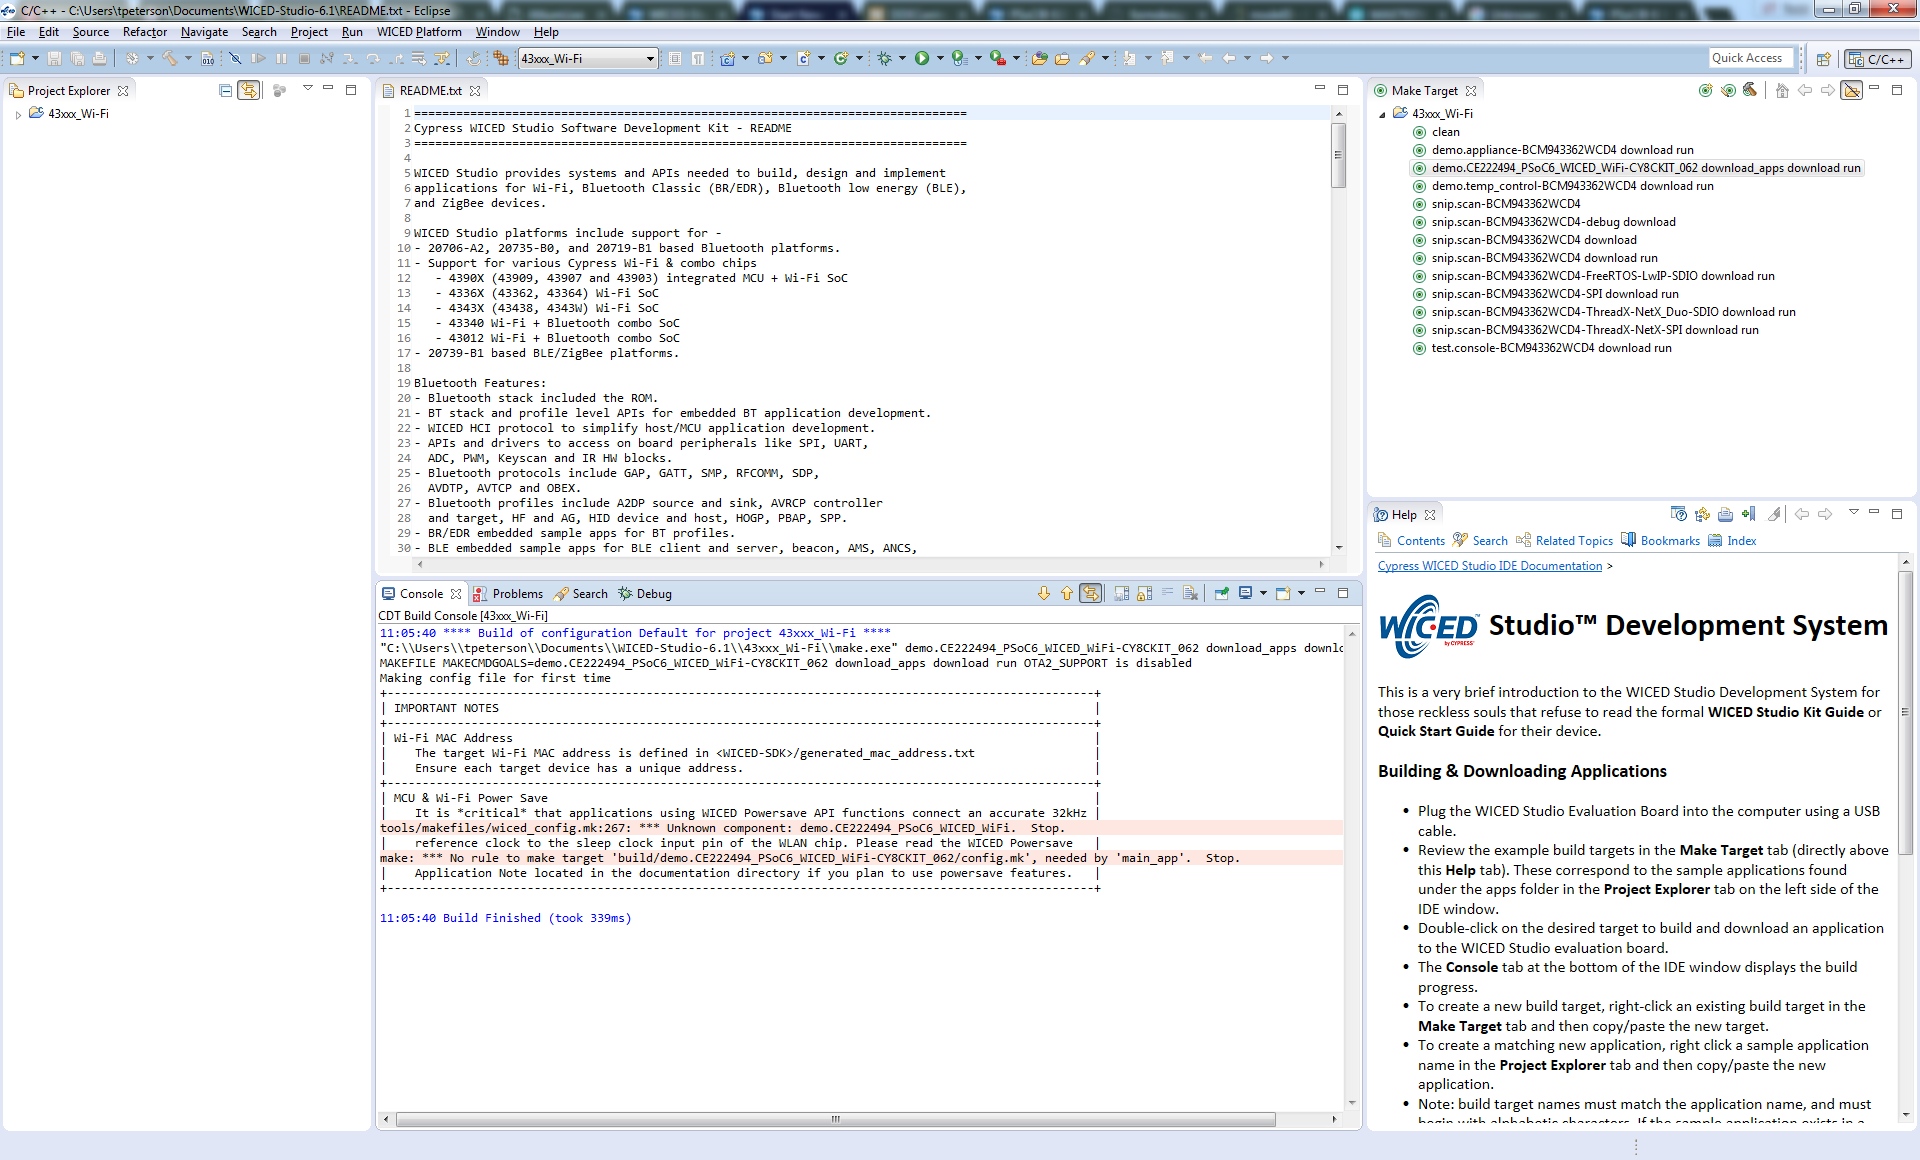Toggle the C/C++ perspective button
This screenshot has height=1160, width=1920.
1878,59
